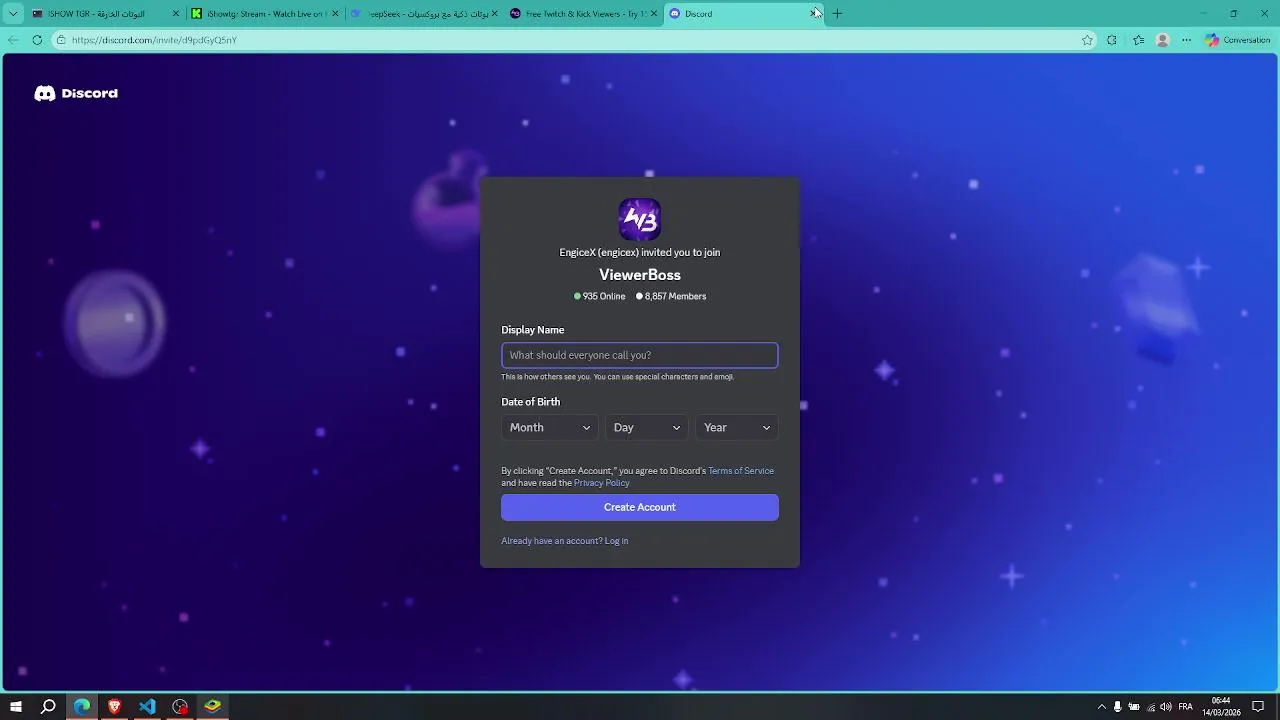This screenshot has height=720, width=1280.
Task: Open the Windows Start menu
Action: pyautogui.click(x=16, y=707)
